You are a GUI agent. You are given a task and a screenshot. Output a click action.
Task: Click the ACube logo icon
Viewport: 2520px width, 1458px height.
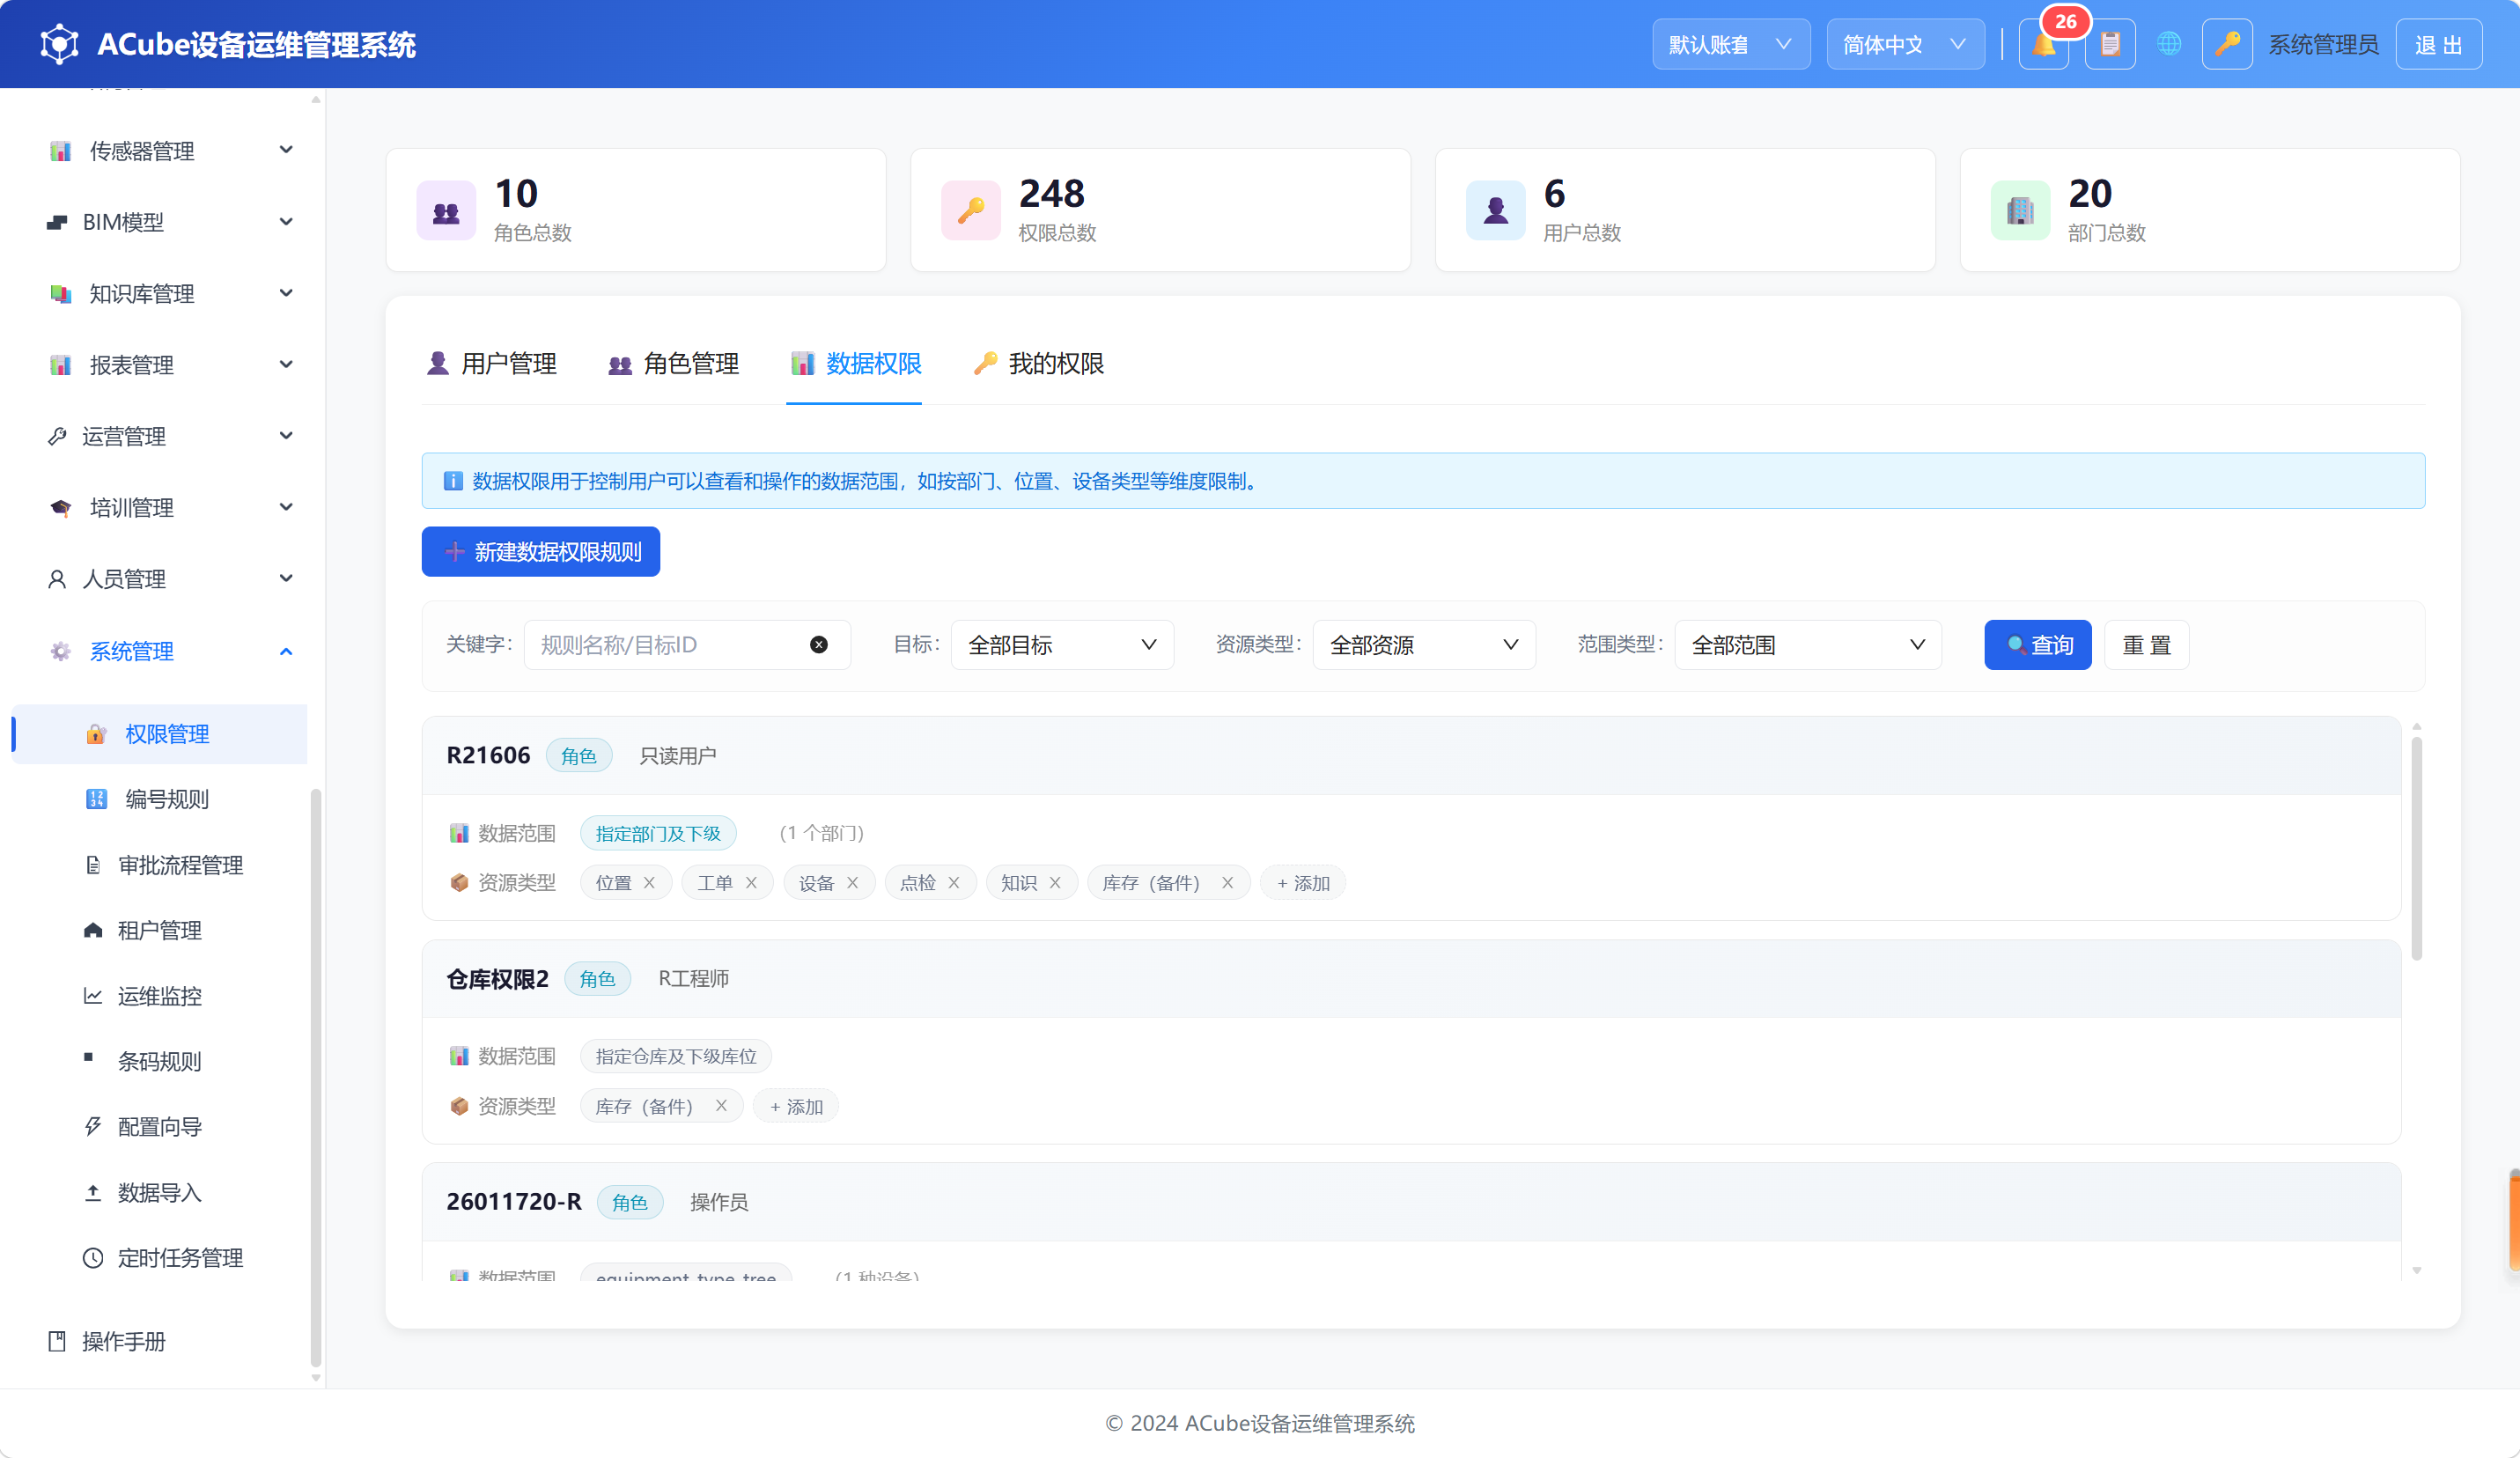pos(59,44)
